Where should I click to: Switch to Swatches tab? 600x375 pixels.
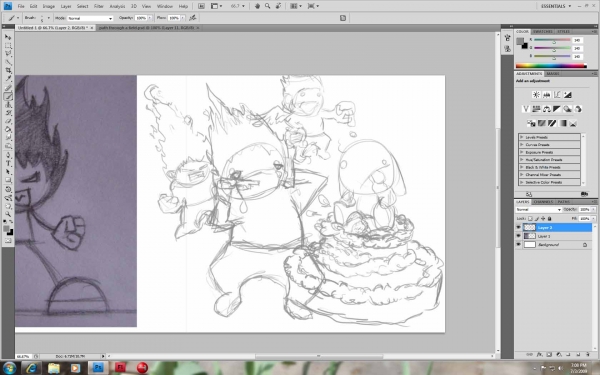coord(543,31)
